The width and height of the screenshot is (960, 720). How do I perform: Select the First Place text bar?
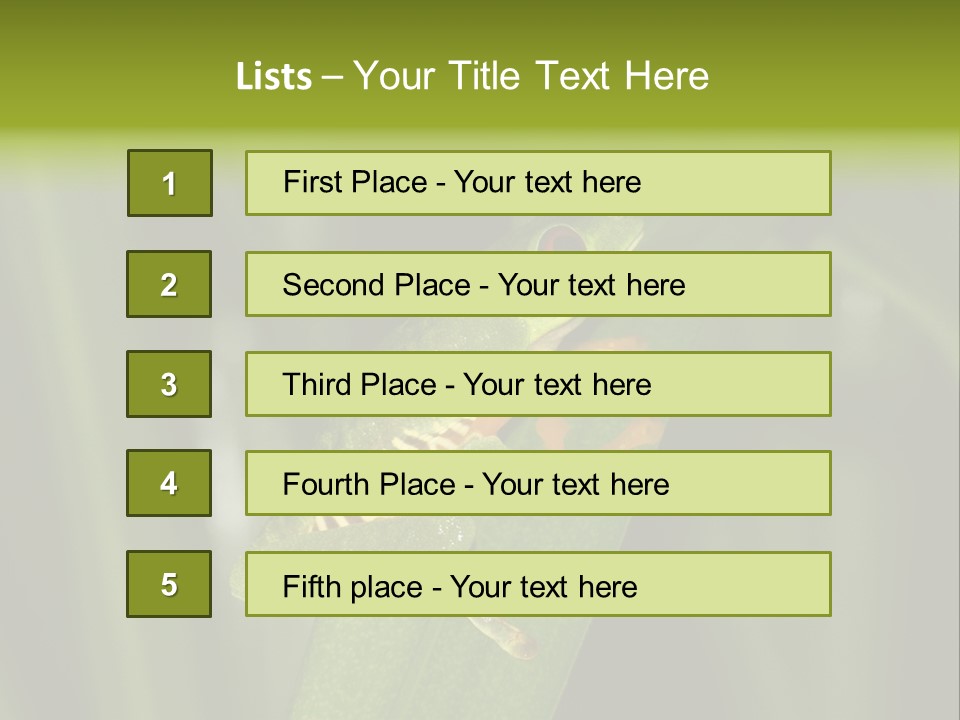click(538, 183)
